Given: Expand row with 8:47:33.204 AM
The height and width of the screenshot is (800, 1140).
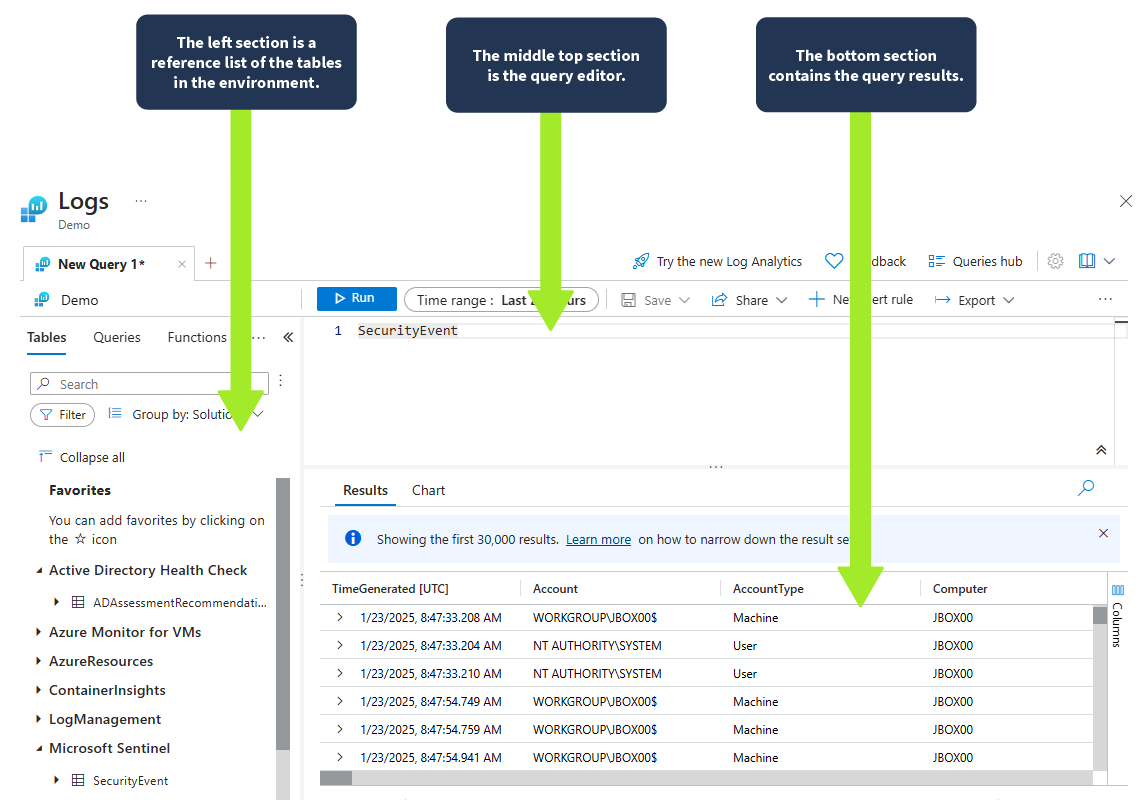Looking at the screenshot, I should (340, 645).
